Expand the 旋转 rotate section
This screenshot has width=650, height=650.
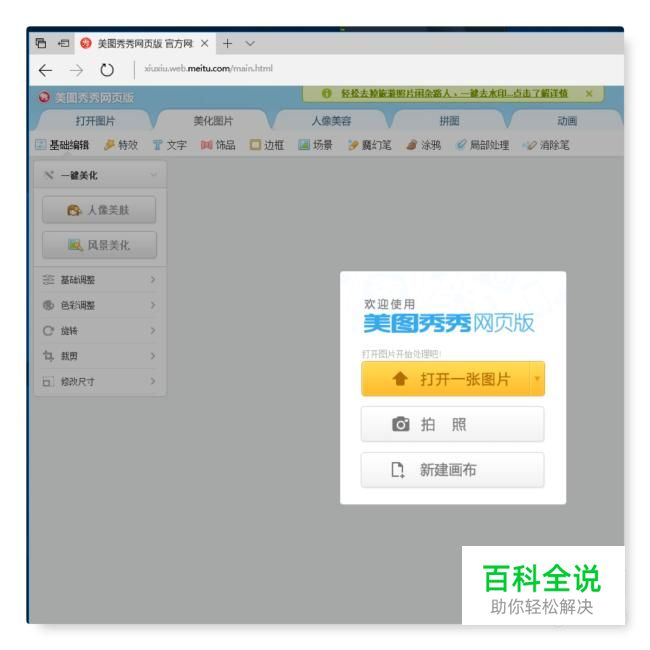[x=100, y=331]
